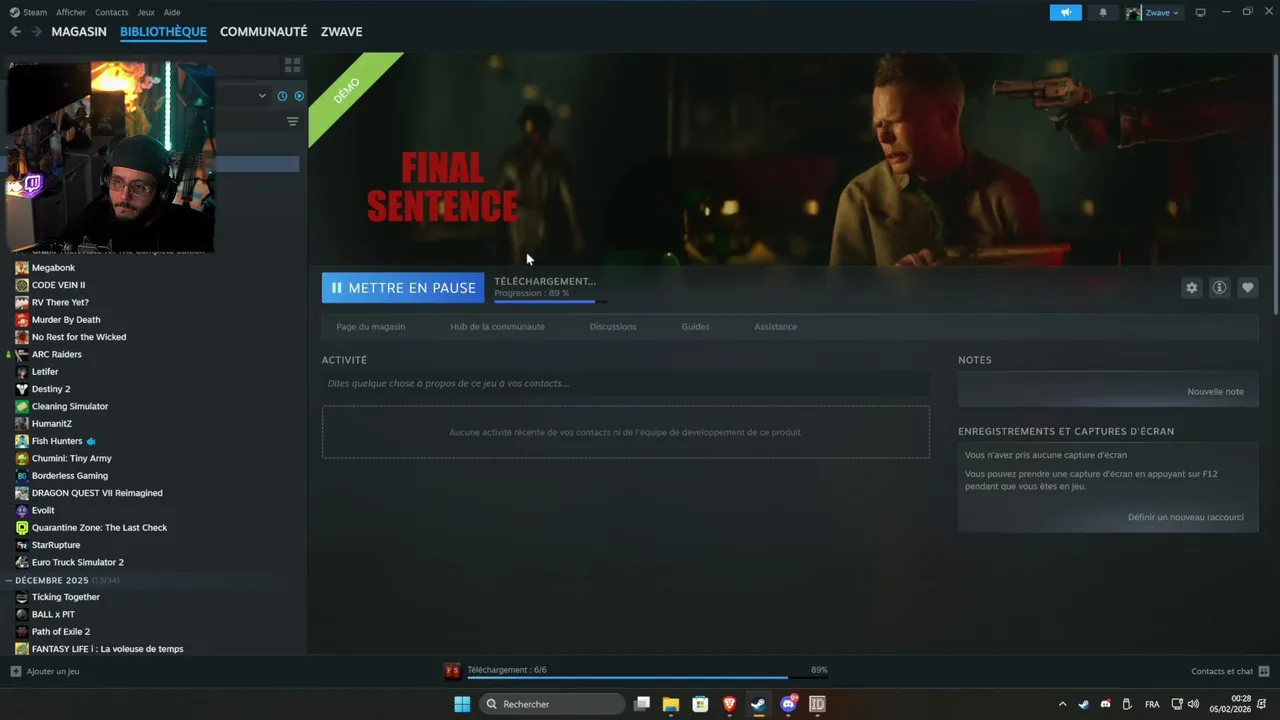Open Hub de la communauté tab
Screen dimensions: 1280x720
tap(497, 327)
